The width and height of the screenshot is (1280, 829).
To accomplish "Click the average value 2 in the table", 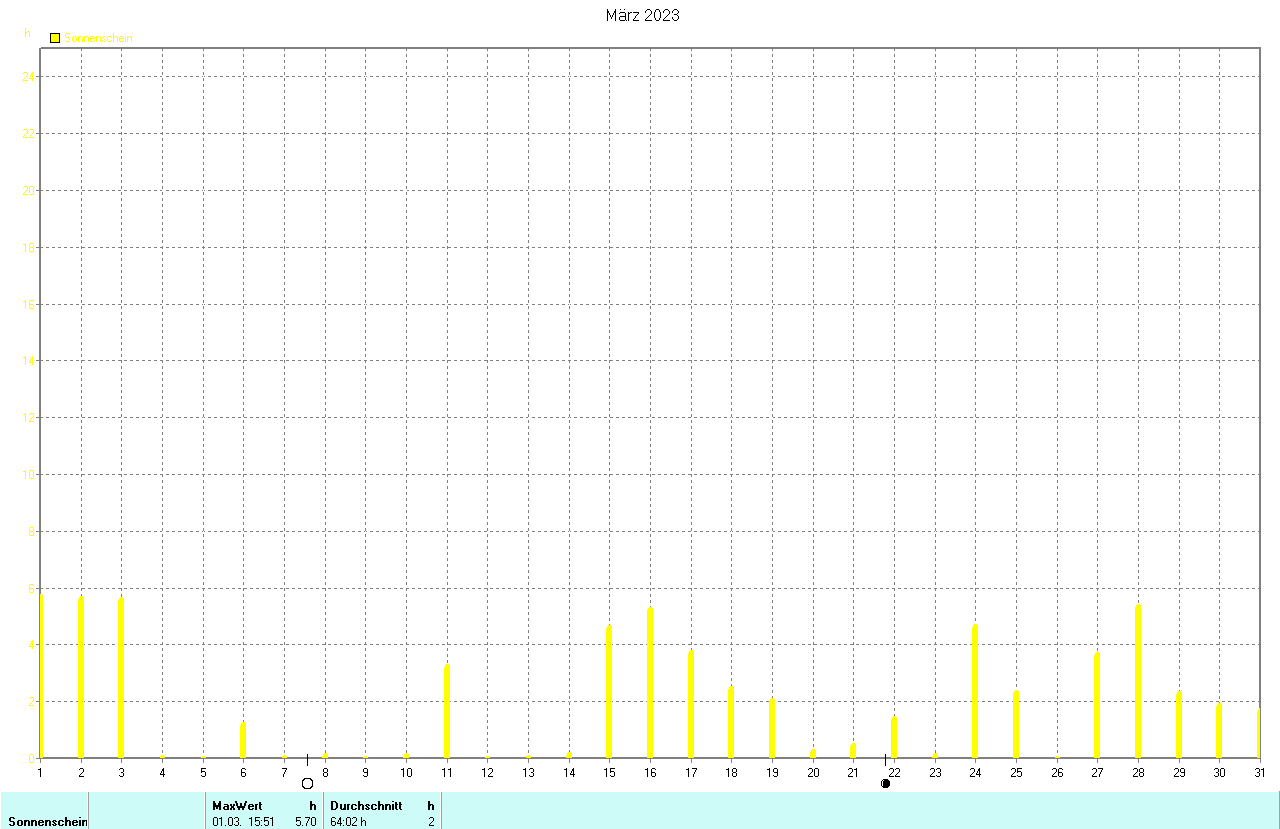I will pyautogui.click(x=431, y=822).
